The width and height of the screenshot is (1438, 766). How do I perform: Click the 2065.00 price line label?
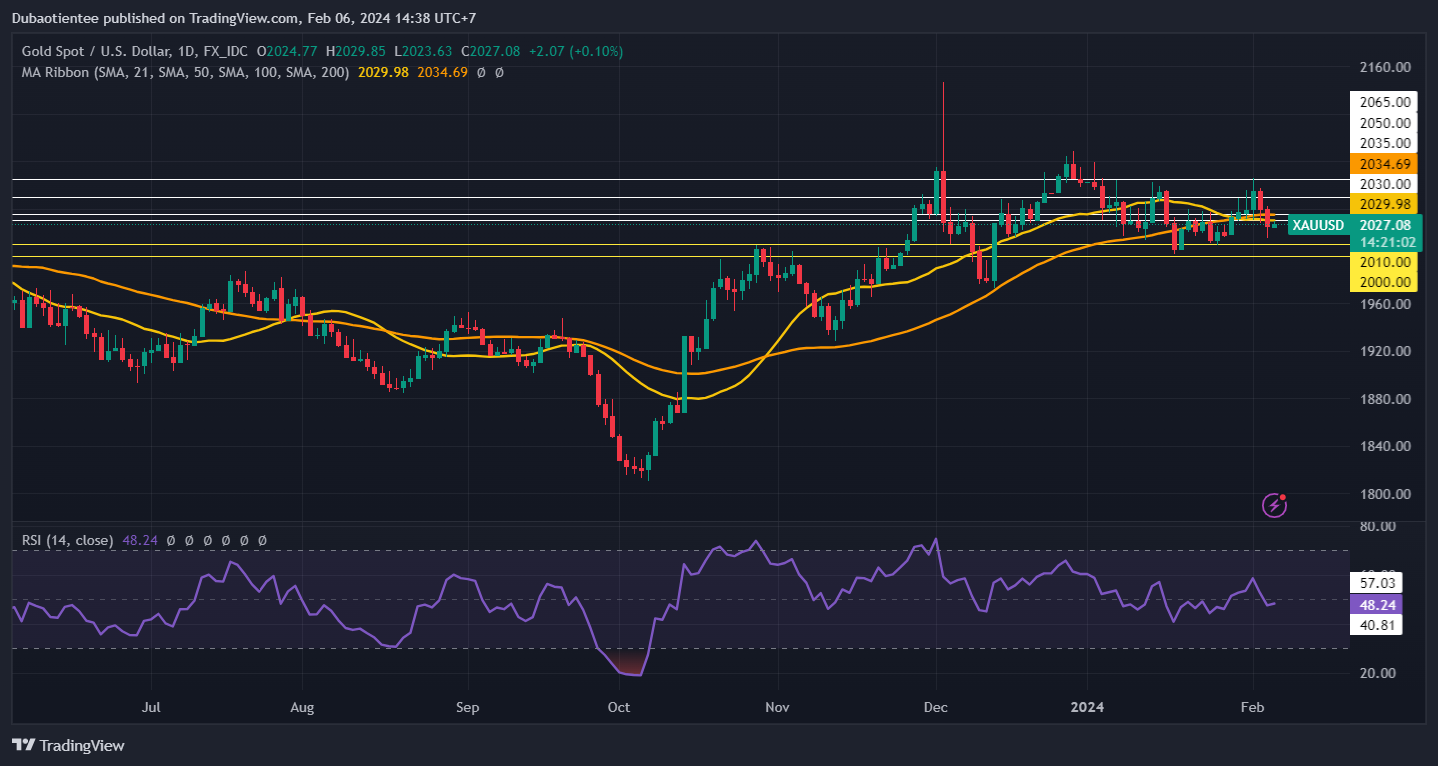(x=1384, y=102)
